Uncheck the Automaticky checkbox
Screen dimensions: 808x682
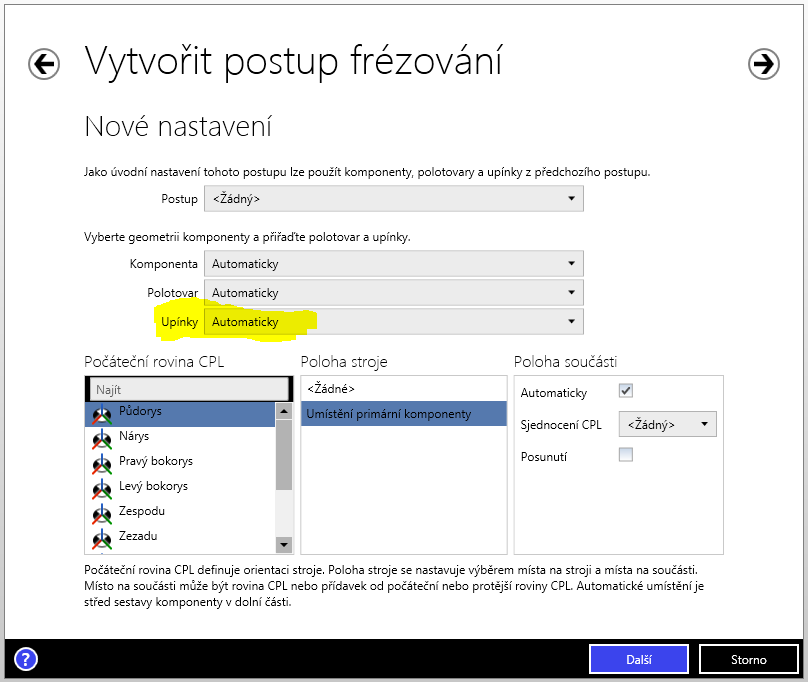pos(626,391)
